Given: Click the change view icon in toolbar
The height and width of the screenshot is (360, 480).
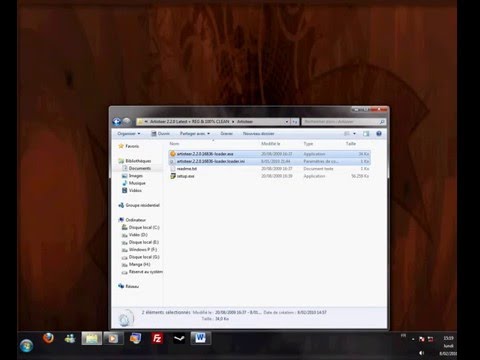Looking at the screenshot, I should click(347, 134).
